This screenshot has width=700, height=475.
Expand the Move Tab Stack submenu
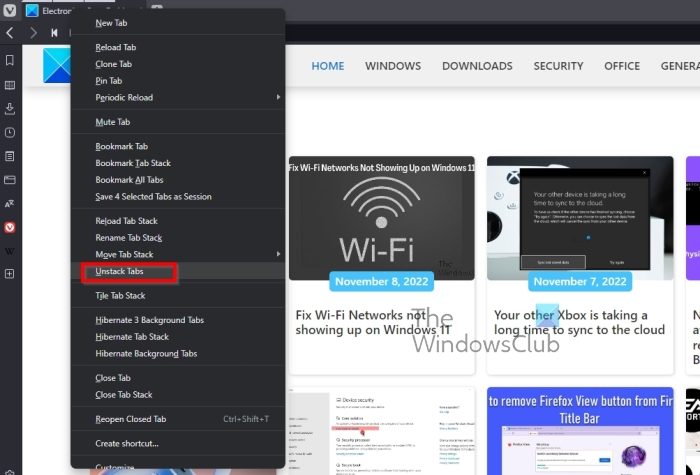pyautogui.click(x=178, y=254)
